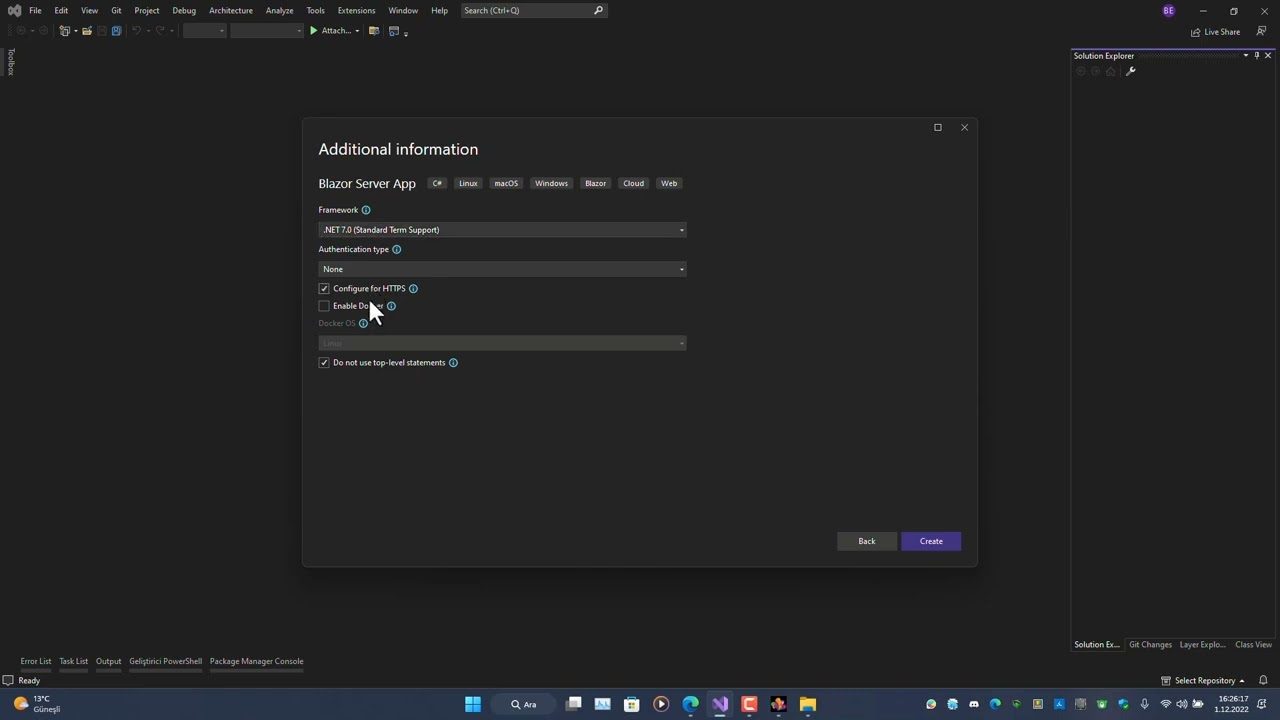Pin the Solution Explorer panel
The height and width of the screenshot is (720, 1280).
tap(1257, 56)
